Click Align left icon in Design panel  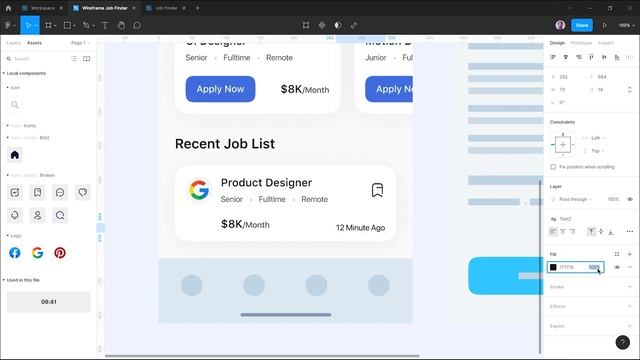pos(553,57)
